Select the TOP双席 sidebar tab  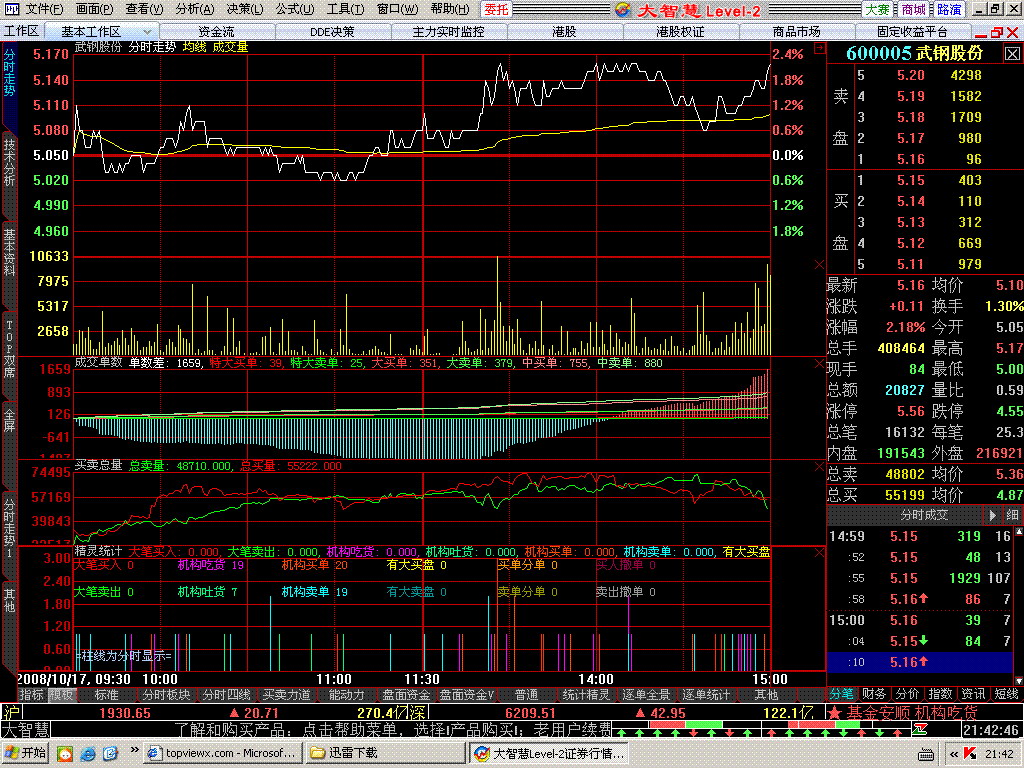click(9, 349)
